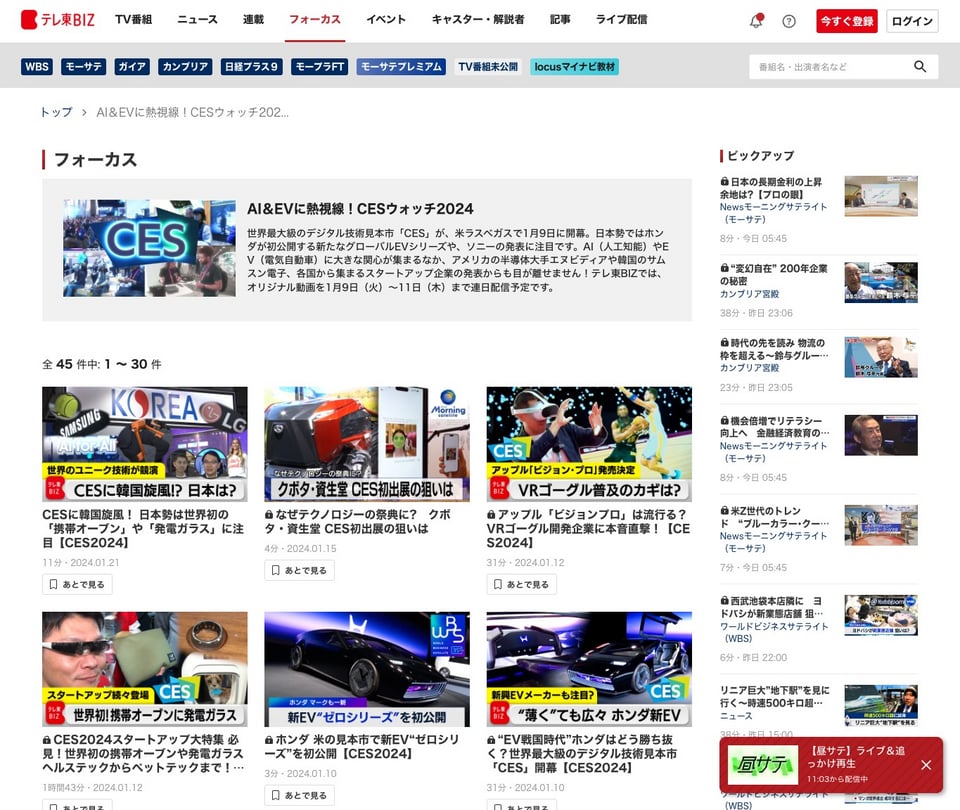960x810 pixels.
Task: Open the 記事 menu item
Action: point(560,20)
